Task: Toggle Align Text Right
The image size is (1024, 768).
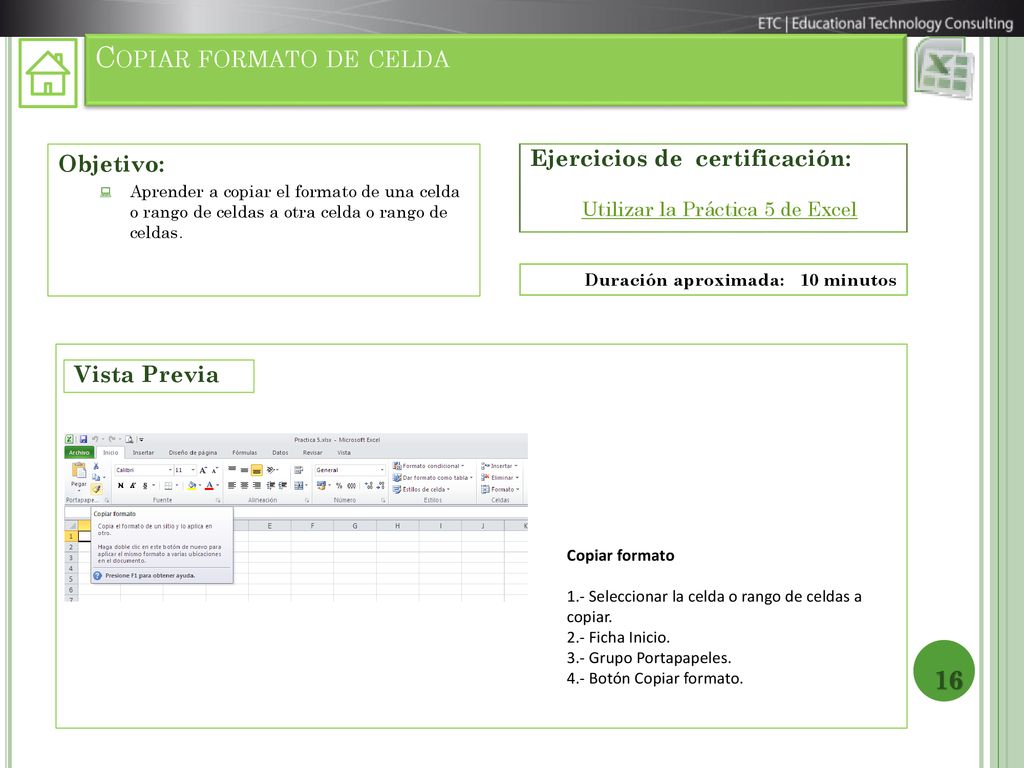Action: pyautogui.click(x=257, y=485)
